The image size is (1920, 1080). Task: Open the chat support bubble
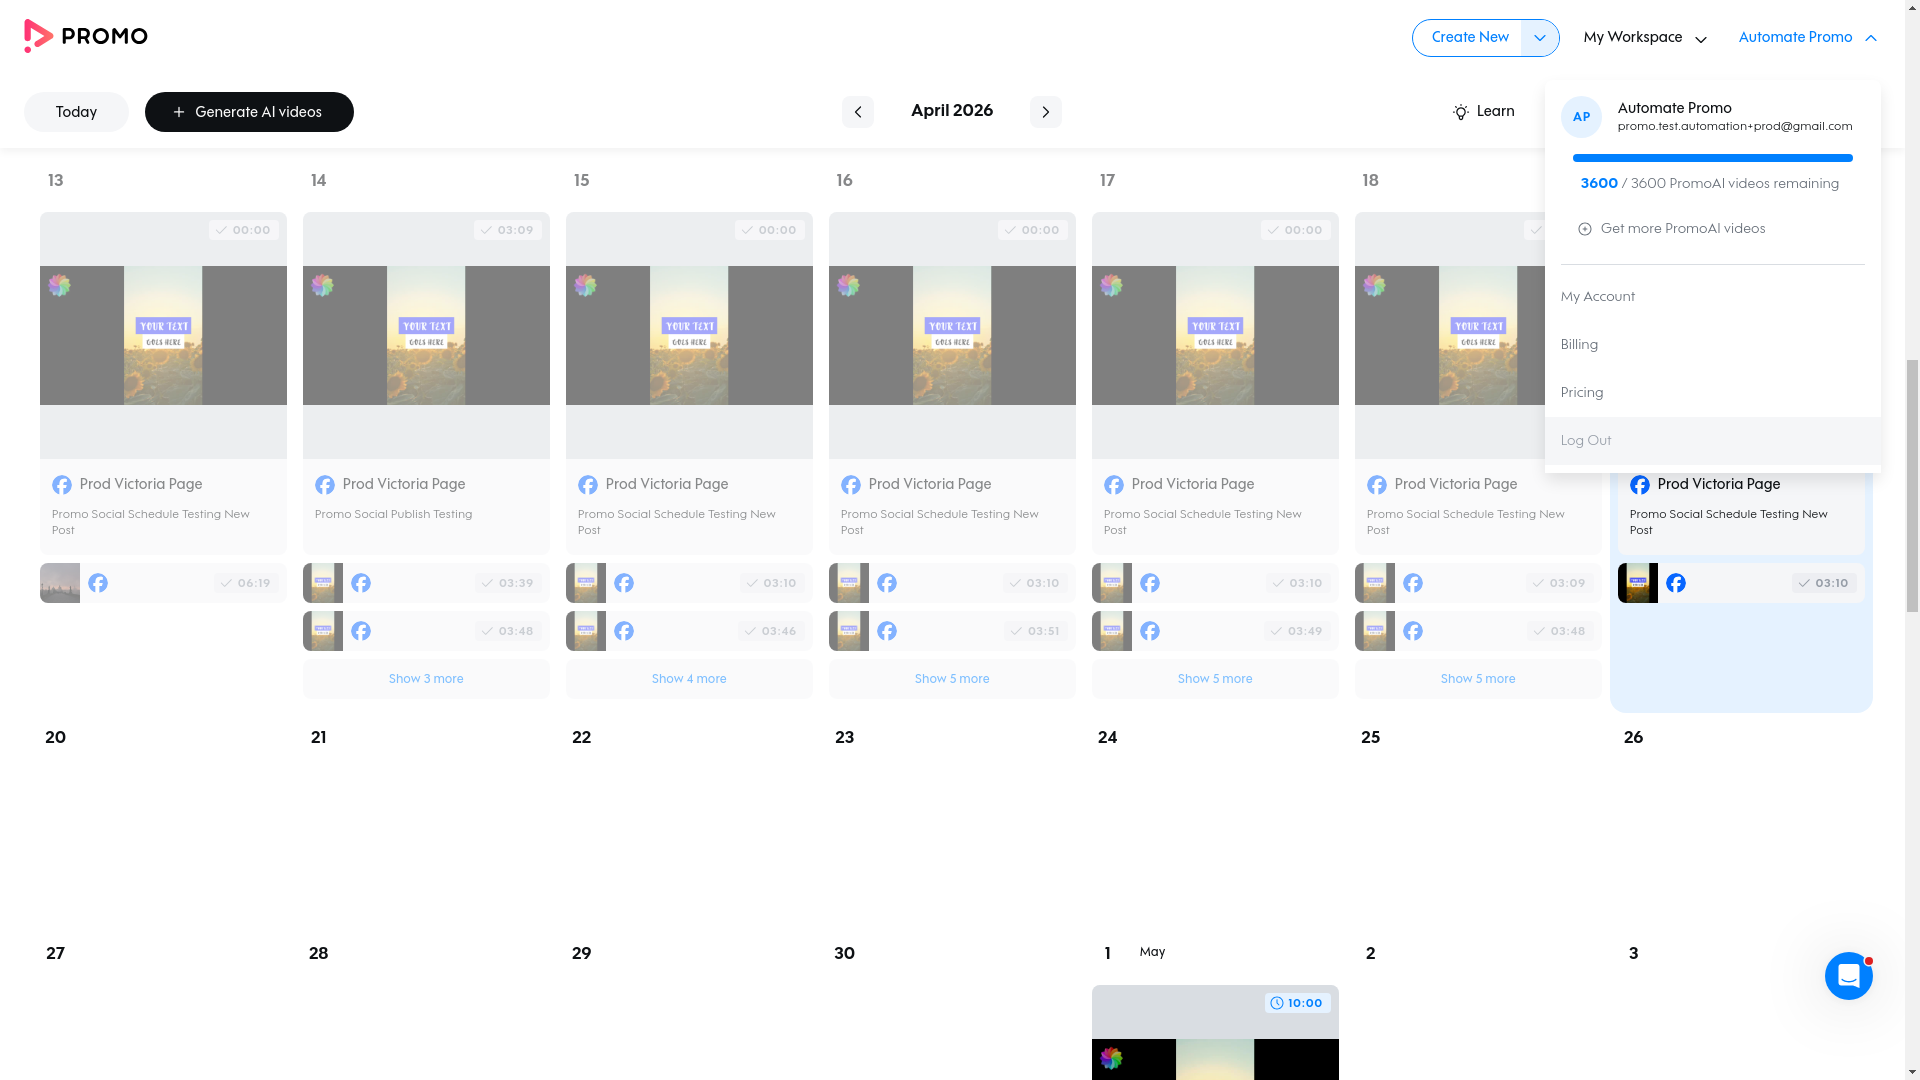(x=1848, y=976)
